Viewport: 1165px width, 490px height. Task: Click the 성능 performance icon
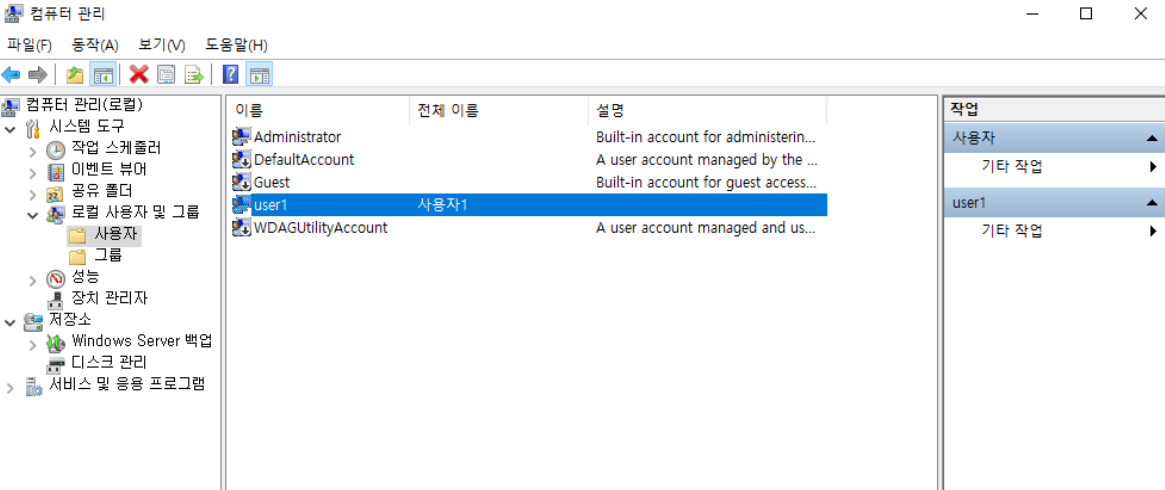[56, 279]
